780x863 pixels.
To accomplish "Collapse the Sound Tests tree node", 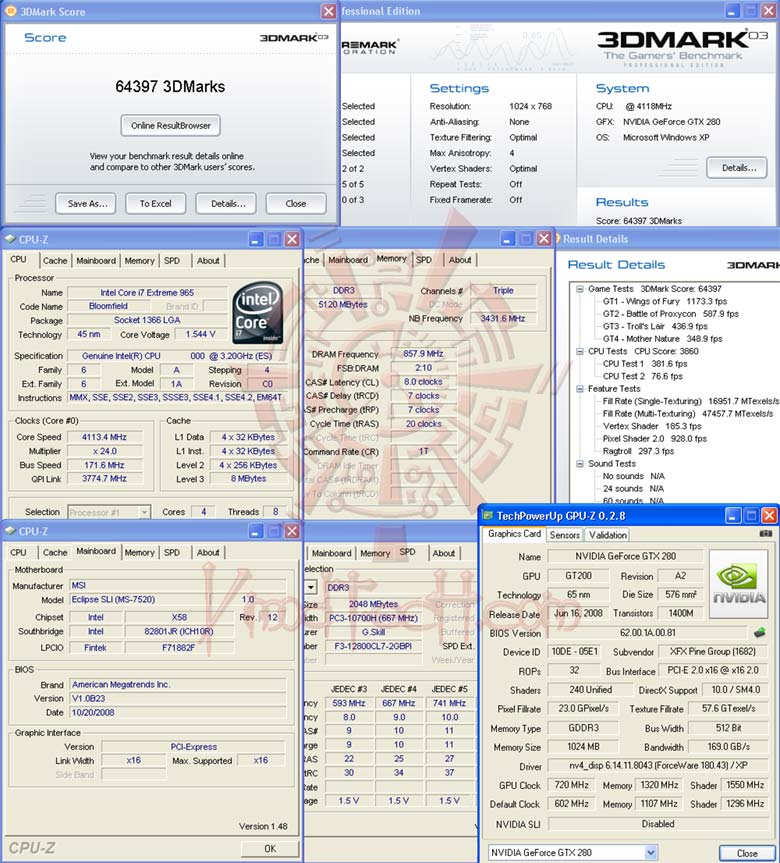I will (x=580, y=463).
